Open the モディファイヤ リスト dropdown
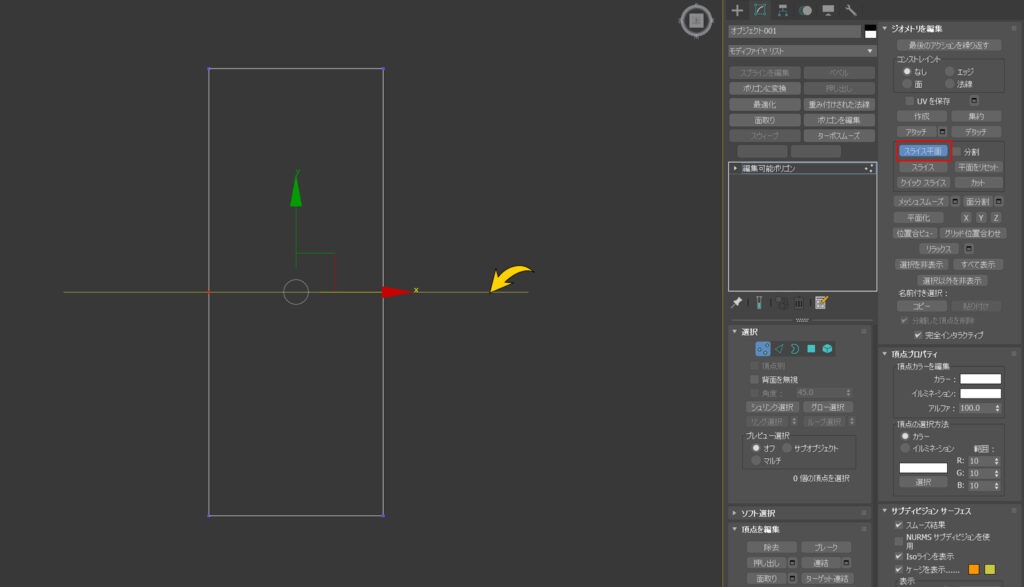This screenshot has width=1024, height=587. (802, 51)
